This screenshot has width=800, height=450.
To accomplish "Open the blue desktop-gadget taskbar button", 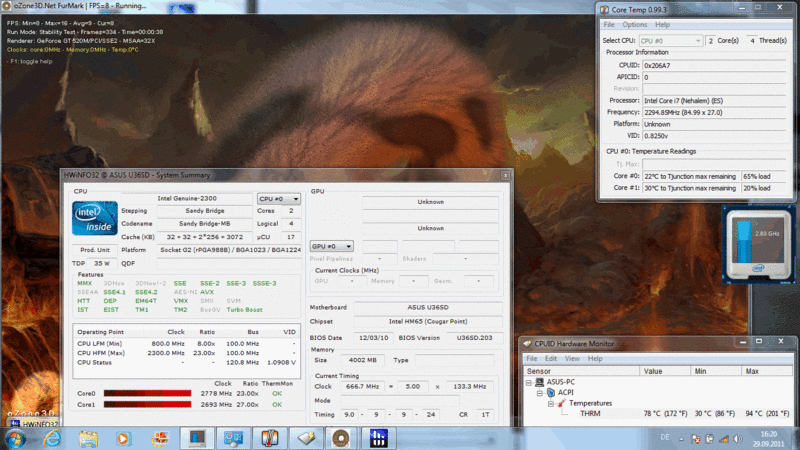I will pyautogui.click(x=233, y=438).
